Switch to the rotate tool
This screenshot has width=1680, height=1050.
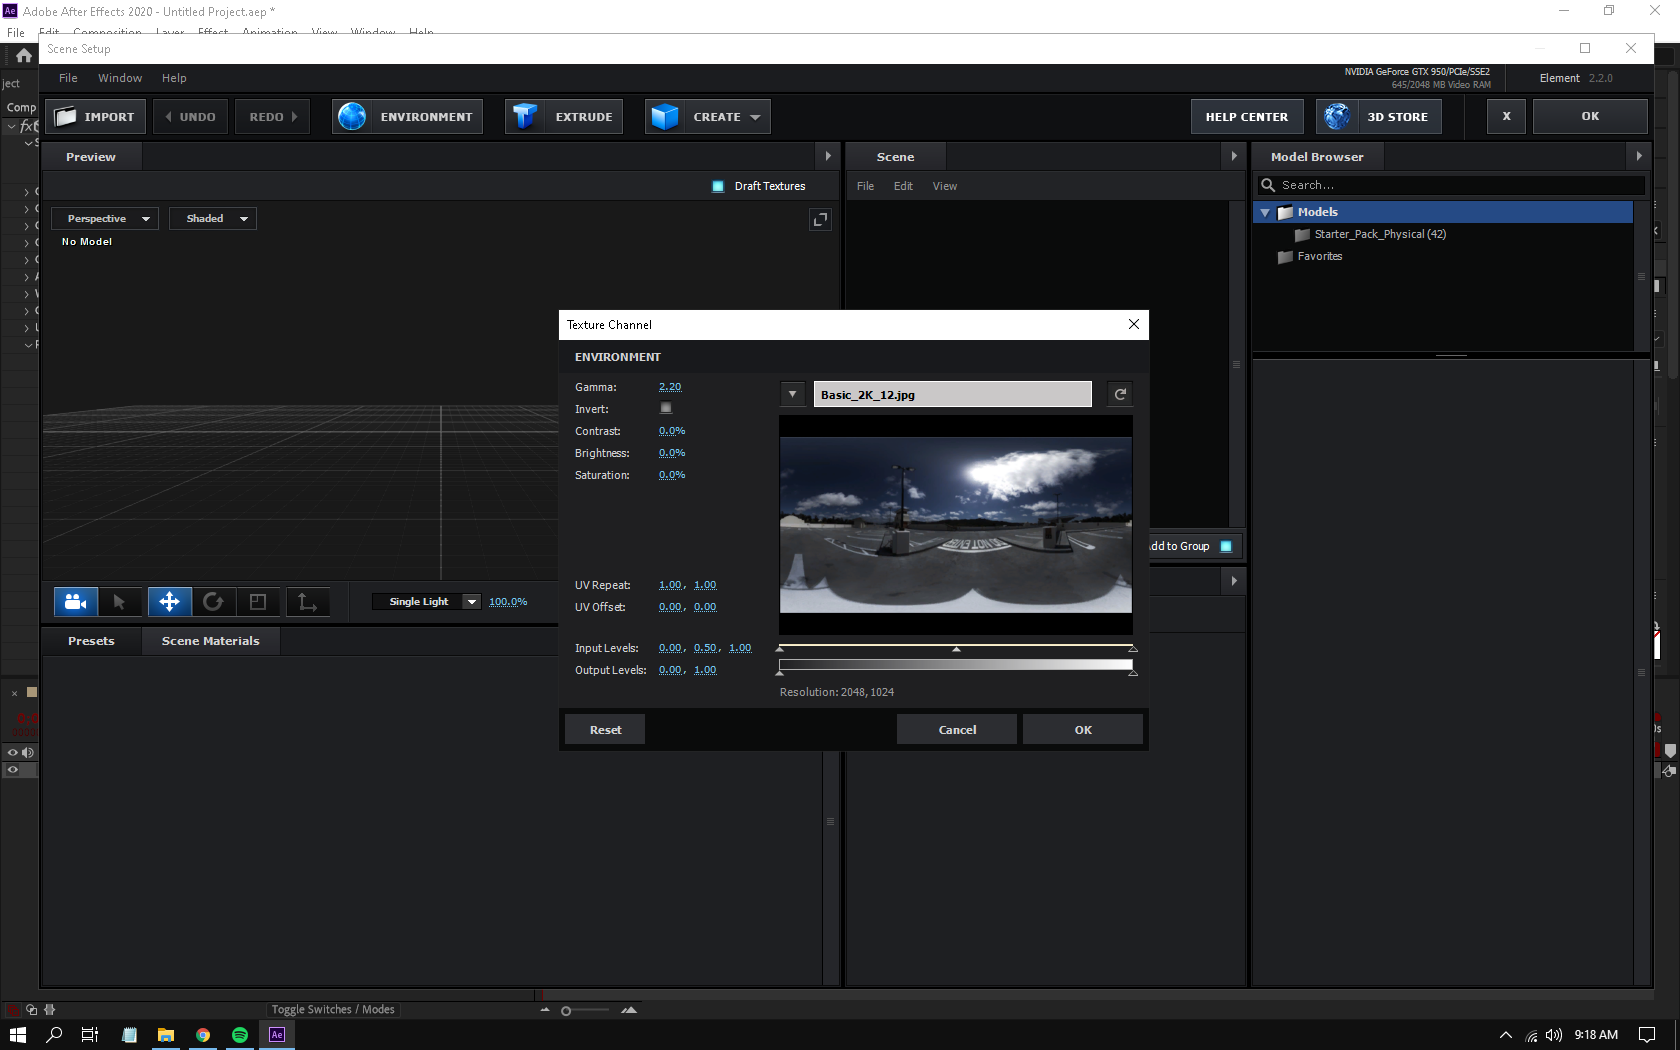click(214, 601)
